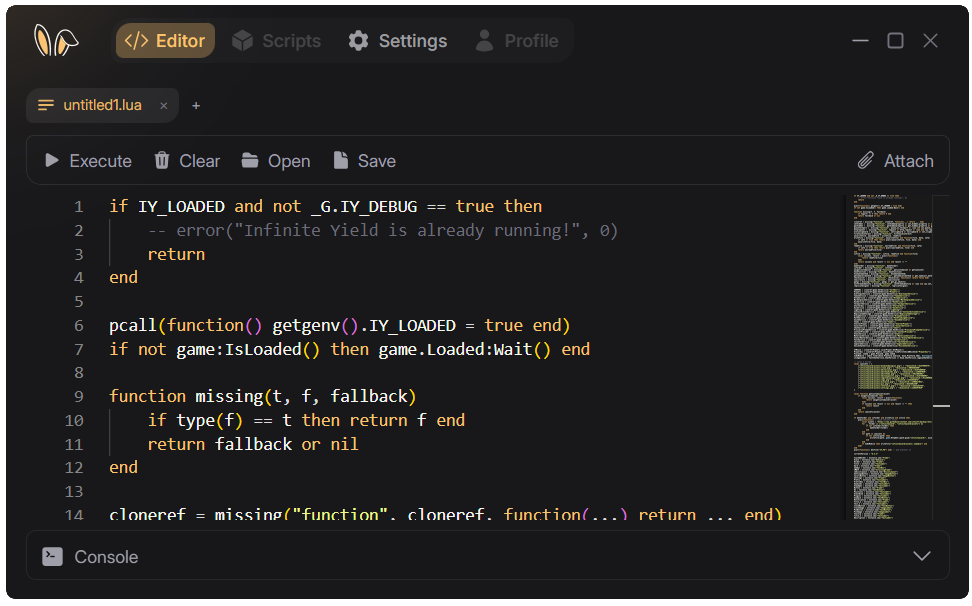Open the Settings section

pos(397,40)
